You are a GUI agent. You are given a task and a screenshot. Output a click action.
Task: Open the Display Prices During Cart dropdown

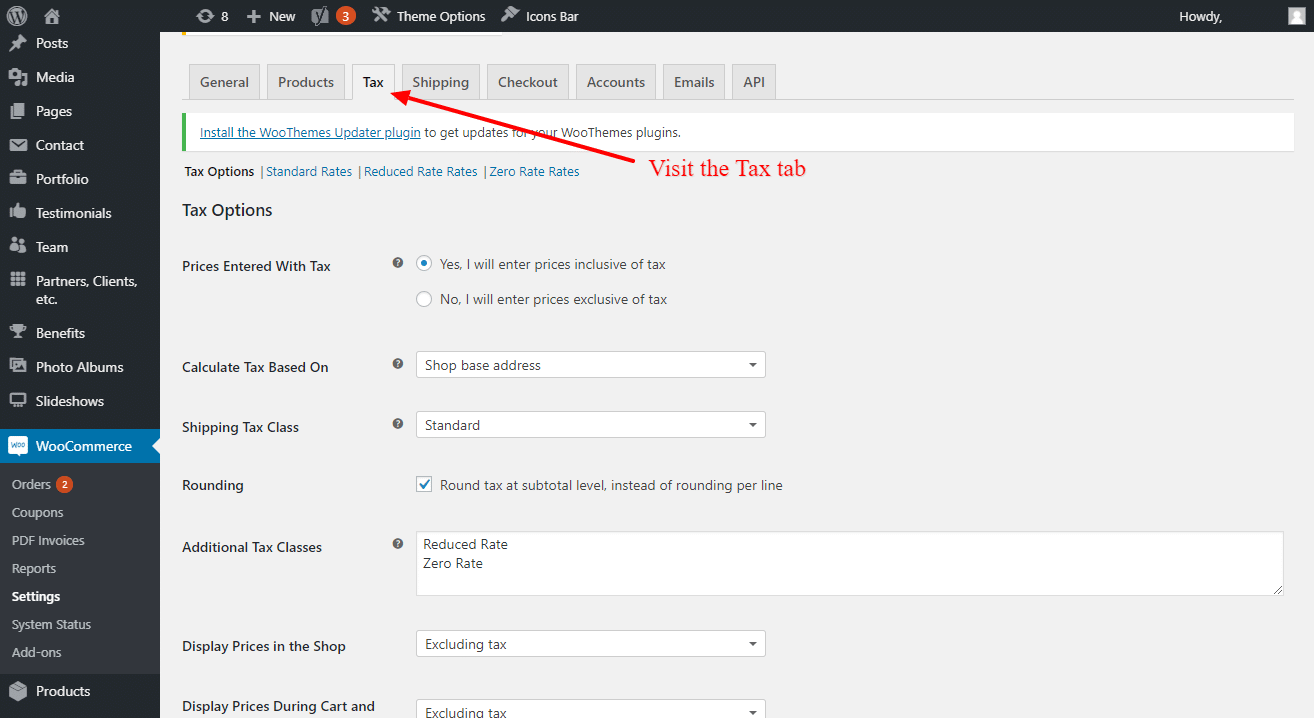coord(591,709)
